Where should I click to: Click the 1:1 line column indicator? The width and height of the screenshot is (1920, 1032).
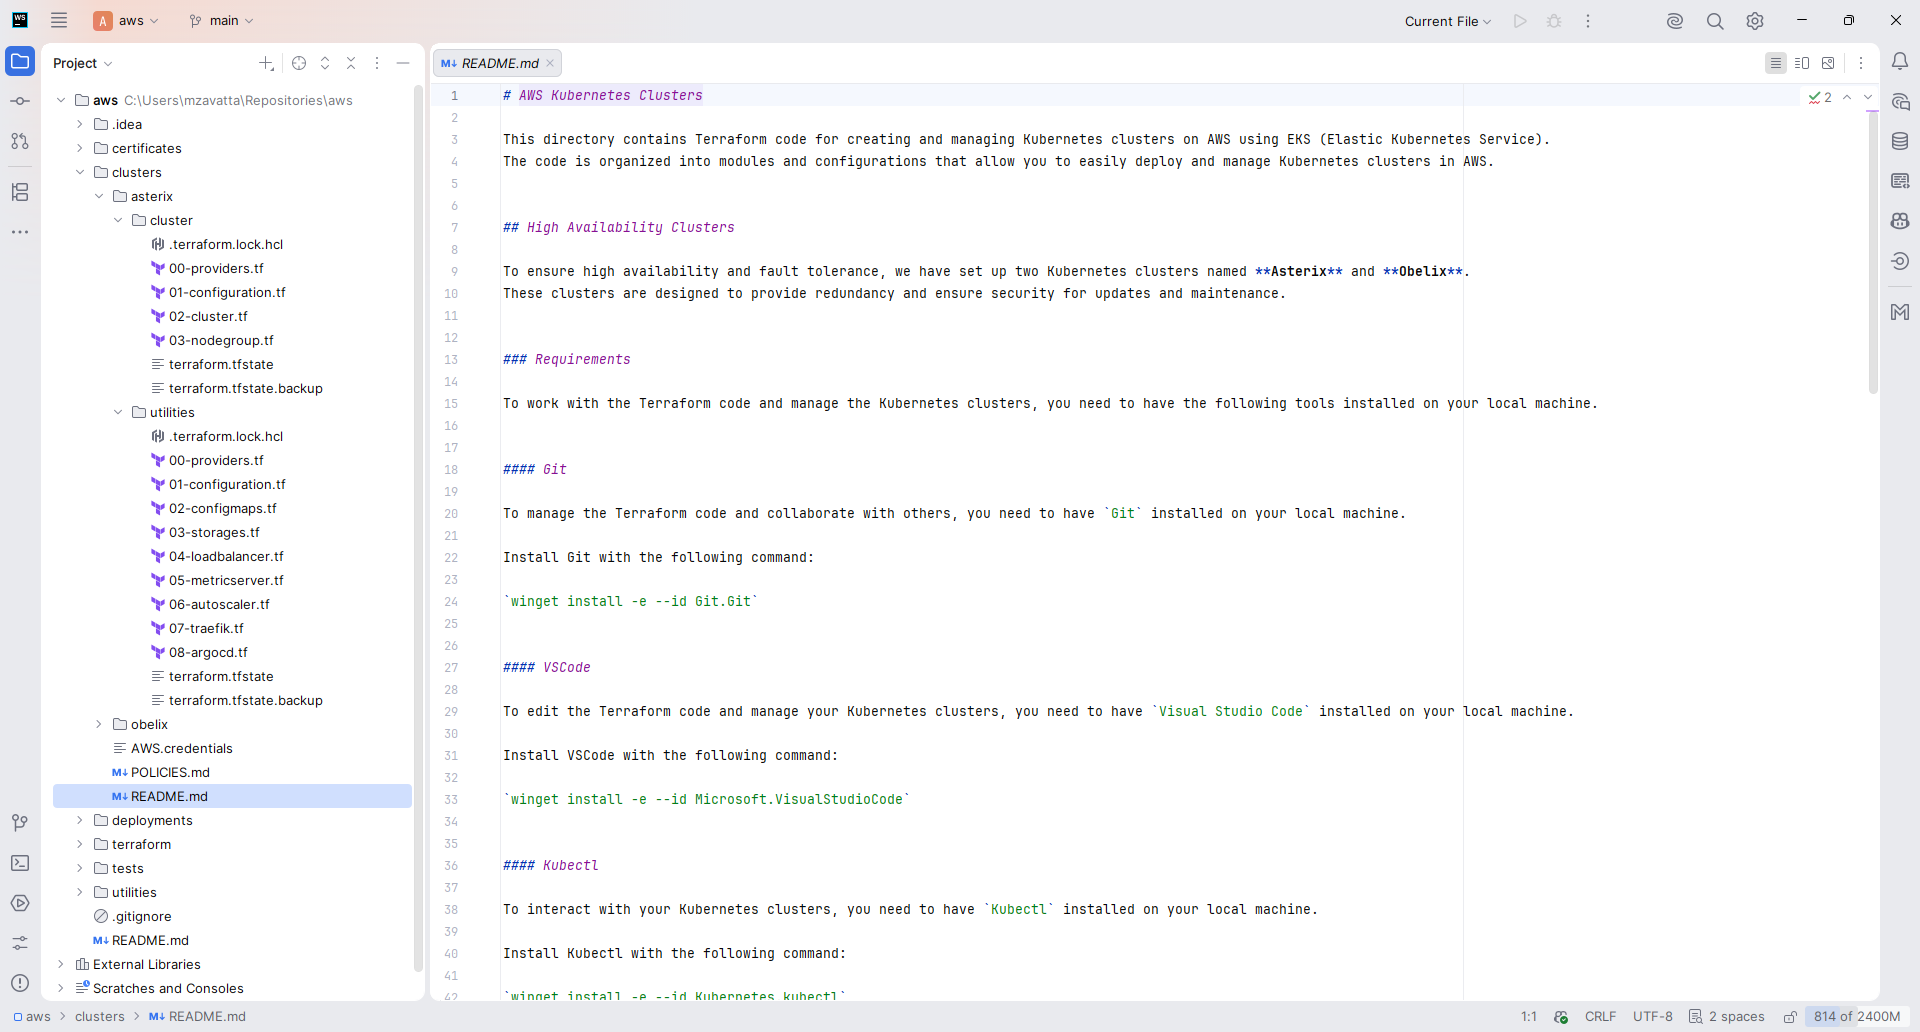pyautogui.click(x=1529, y=1017)
